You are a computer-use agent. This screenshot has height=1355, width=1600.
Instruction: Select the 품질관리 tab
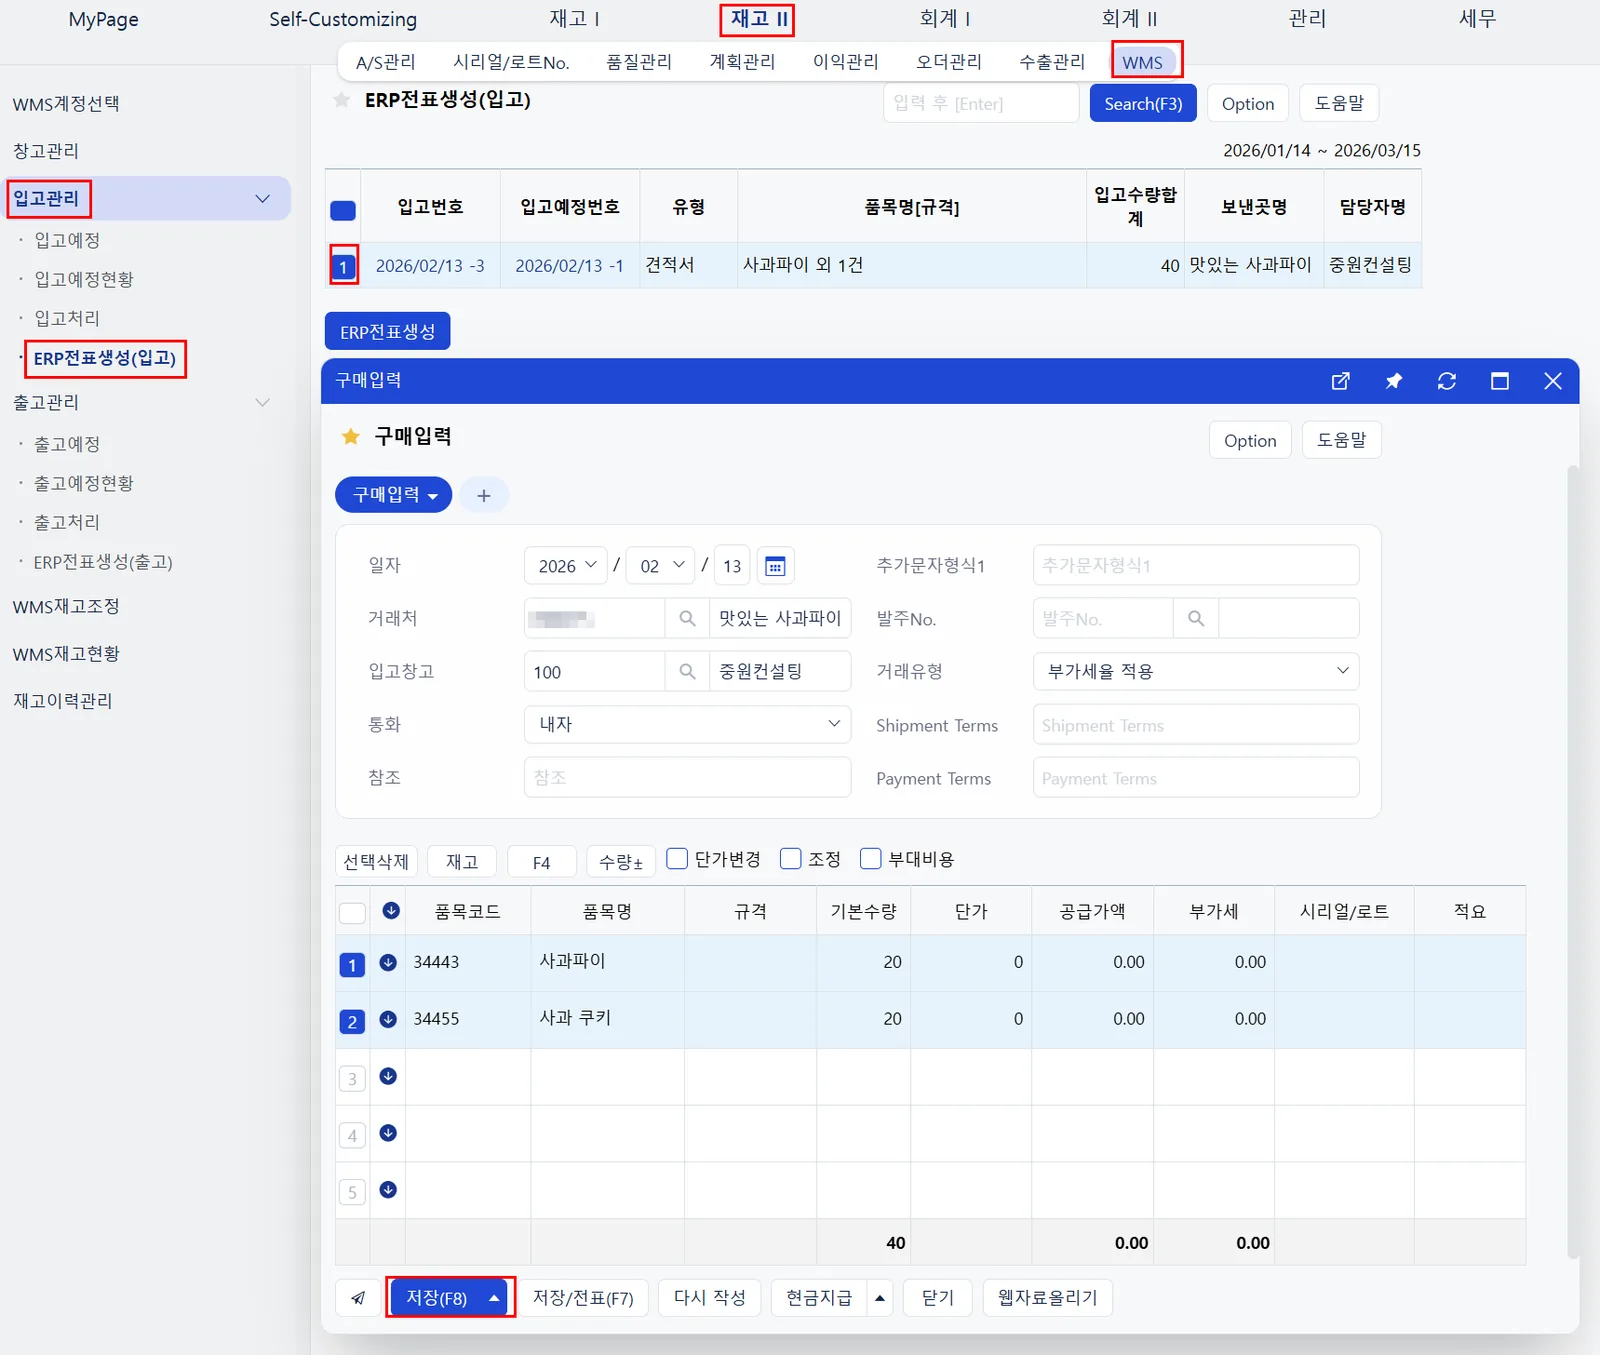639,62
